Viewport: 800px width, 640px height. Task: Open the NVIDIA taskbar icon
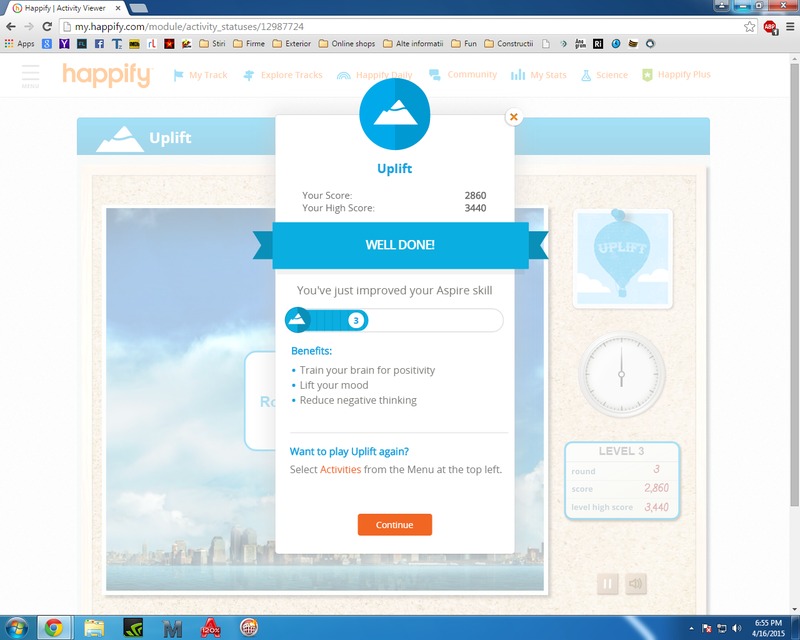coord(133,628)
